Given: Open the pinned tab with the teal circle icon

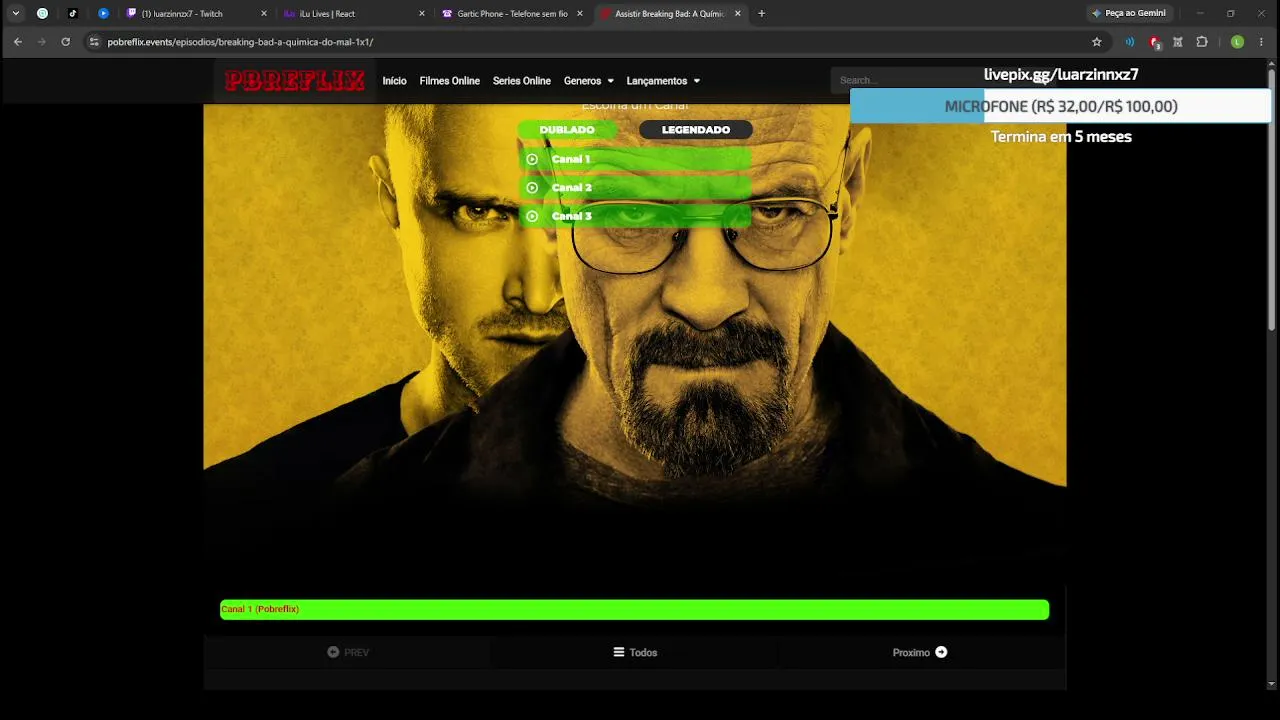Looking at the screenshot, I should pyautogui.click(x=42, y=14).
